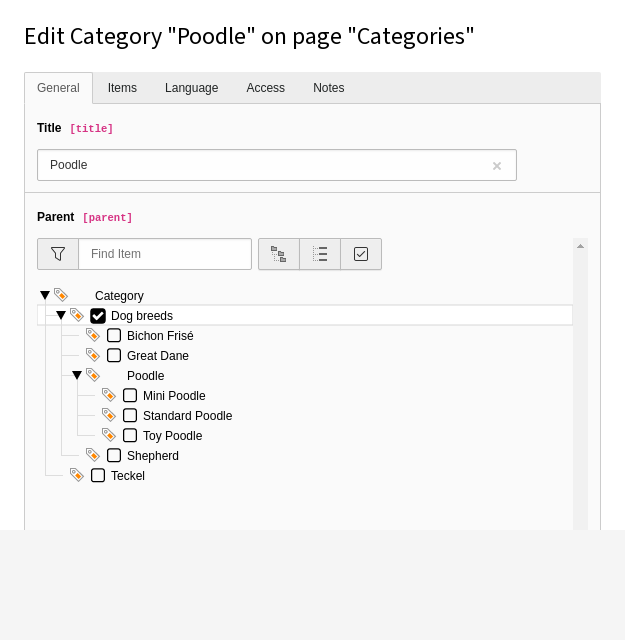Click the tag icon beside Dog breeds
This screenshot has height=640, width=625.
coord(77,316)
